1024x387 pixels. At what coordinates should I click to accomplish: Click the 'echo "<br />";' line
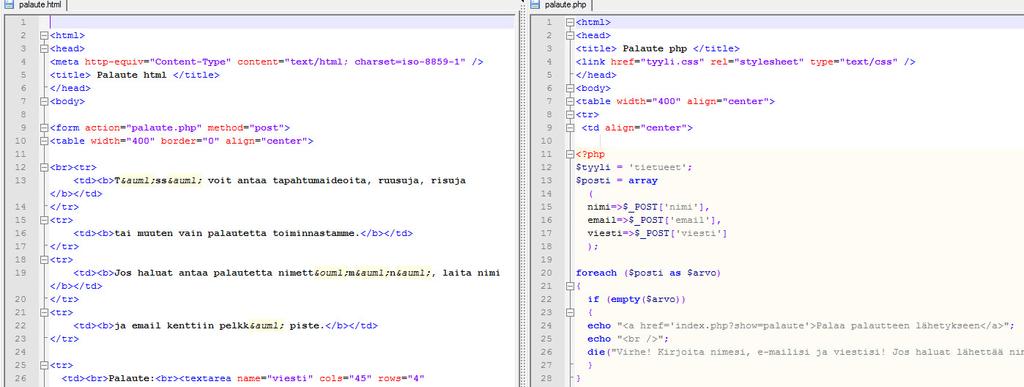click(x=628, y=339)
